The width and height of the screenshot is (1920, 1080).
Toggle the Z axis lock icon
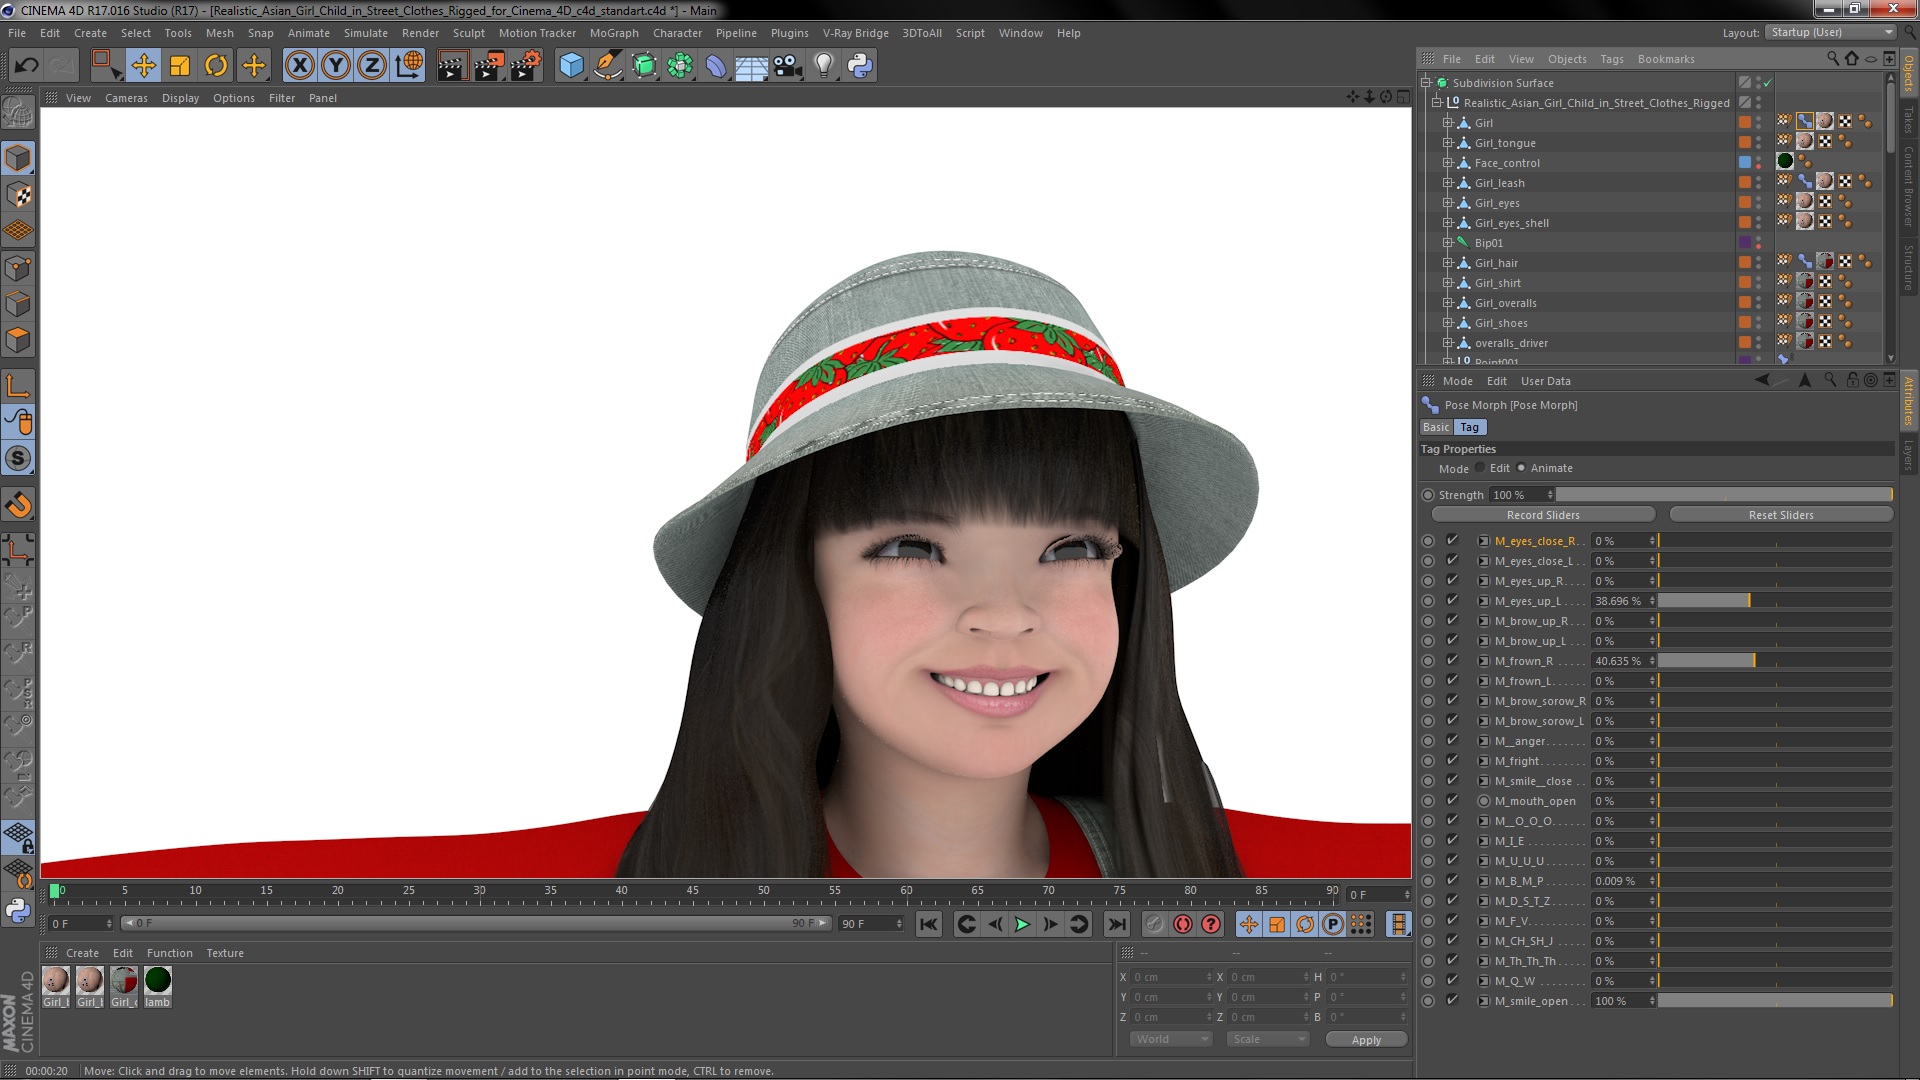[372, 66]
